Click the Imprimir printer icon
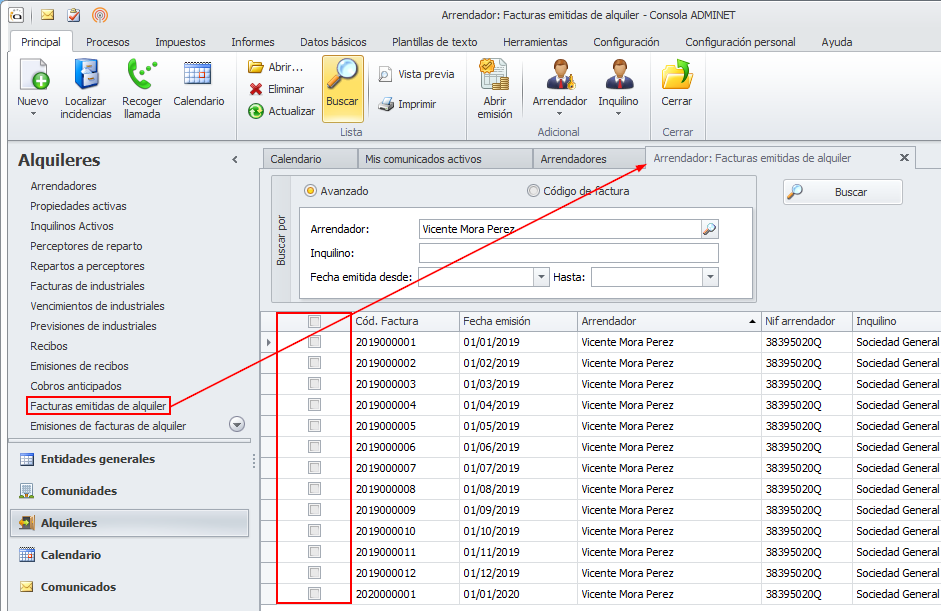This screenshot has width=941, height=611. tap(386, 104)
